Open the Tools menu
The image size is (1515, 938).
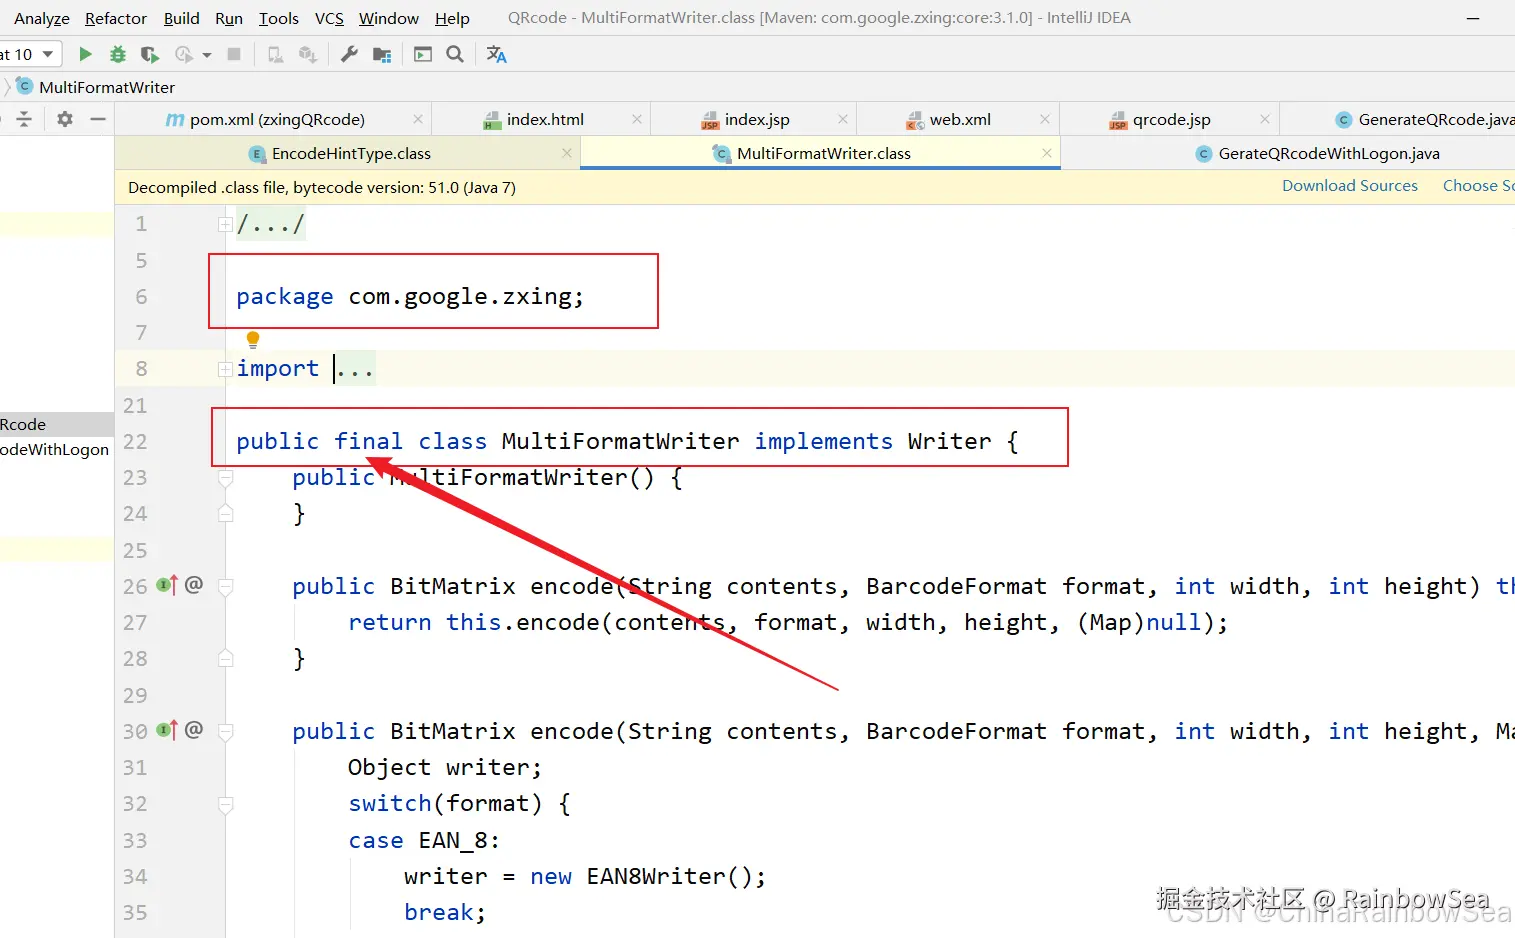[x=279, y=18]
